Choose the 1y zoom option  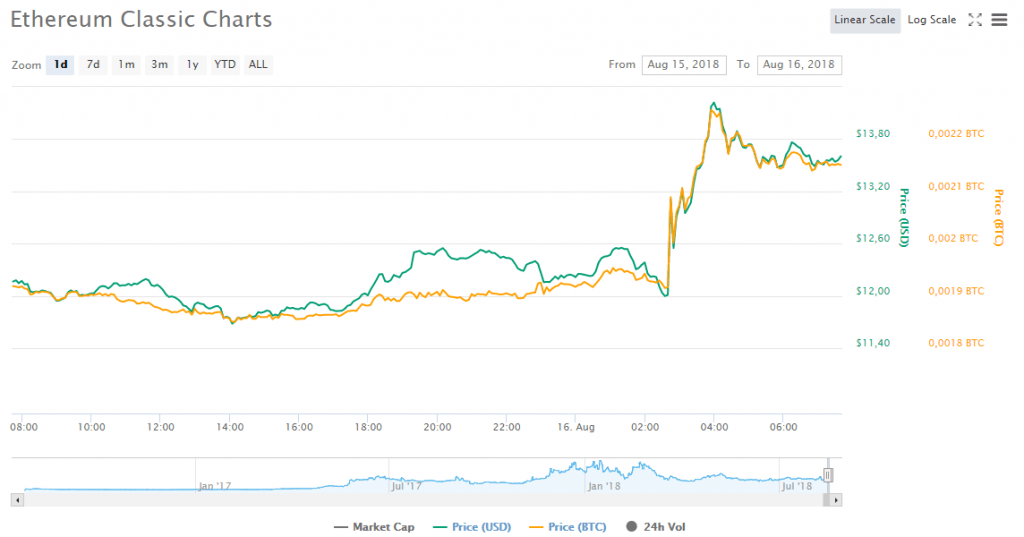tap(193, 65)
